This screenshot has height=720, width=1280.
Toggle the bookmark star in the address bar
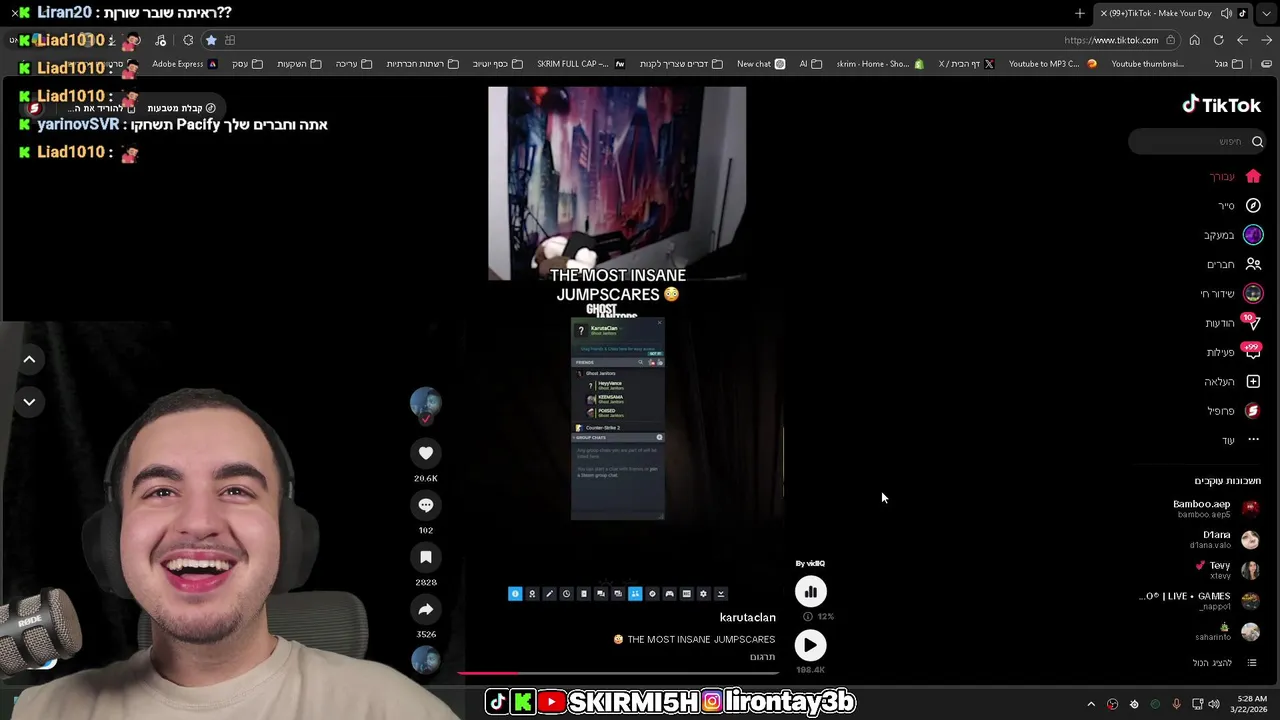tap(211, 40)
